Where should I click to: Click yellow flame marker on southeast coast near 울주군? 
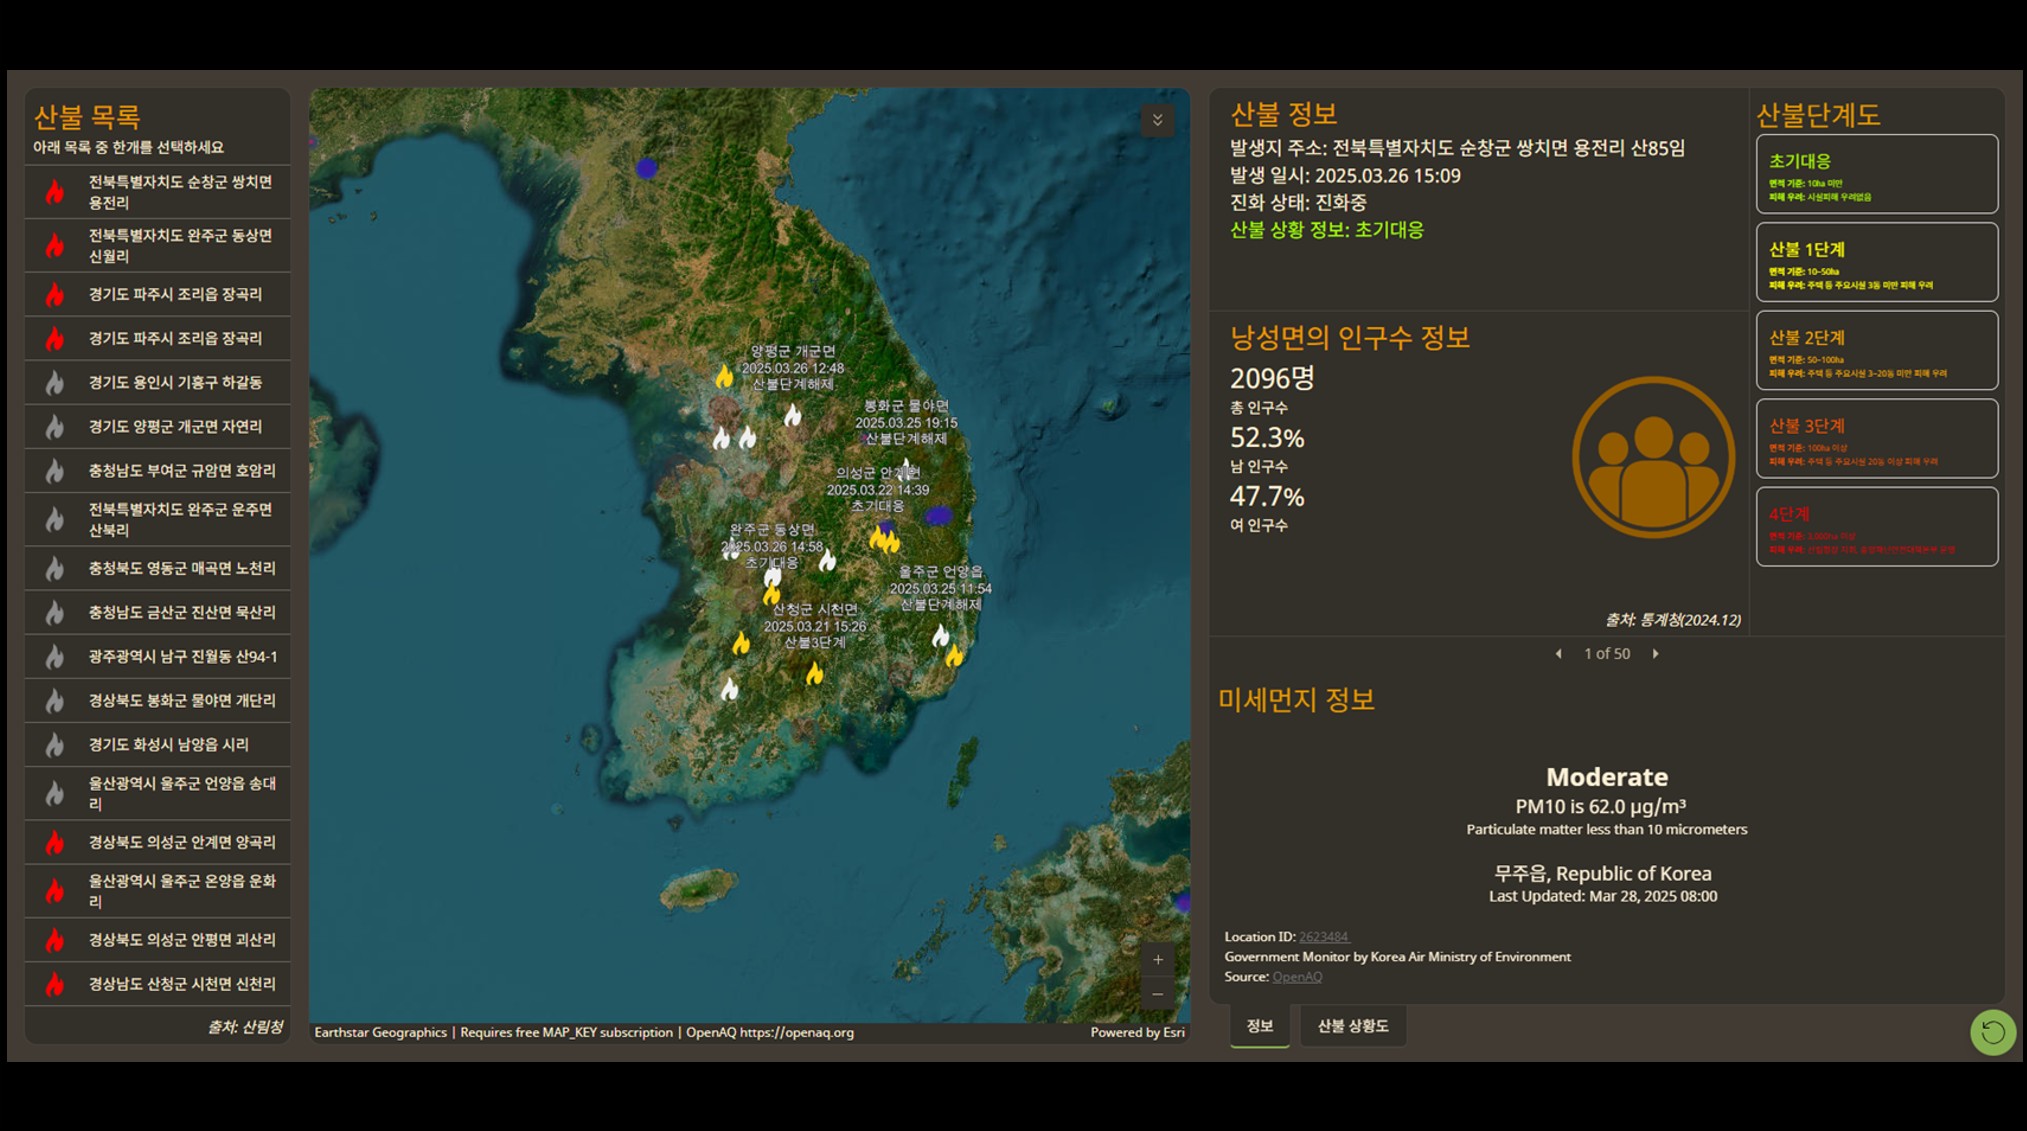coord(954,655)
